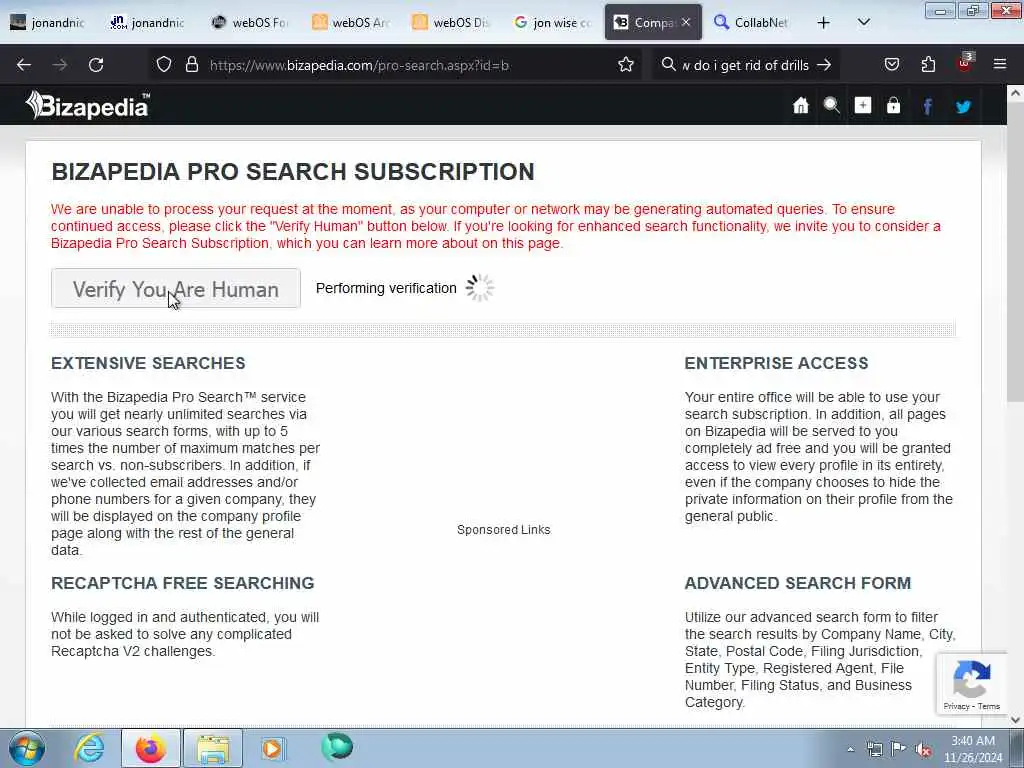Switch to the webOS Archive tab

click(350, 23)
